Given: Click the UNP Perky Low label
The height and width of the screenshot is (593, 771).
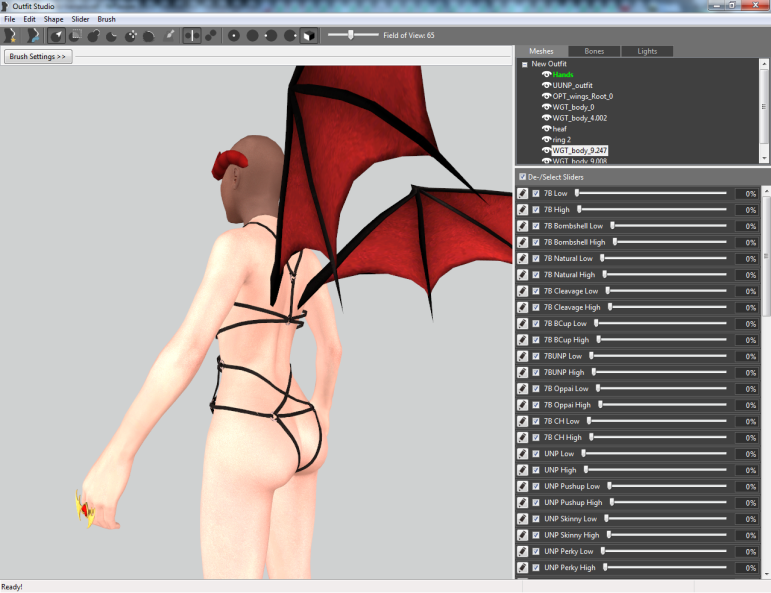Looking at the screenshot, I should tap(568, 551).
